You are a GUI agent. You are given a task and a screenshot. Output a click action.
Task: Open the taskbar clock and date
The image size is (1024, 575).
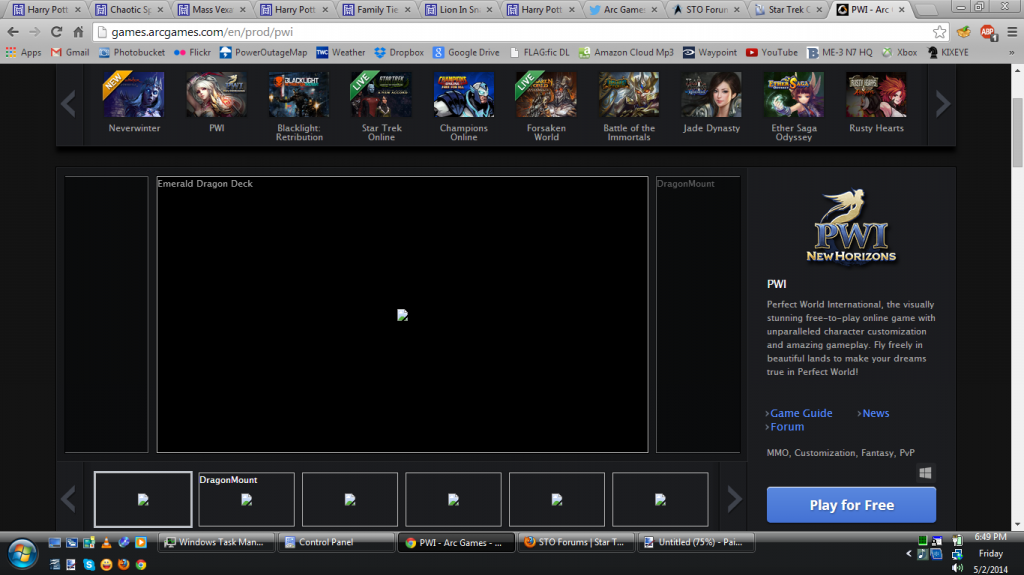tap(991, 553)
